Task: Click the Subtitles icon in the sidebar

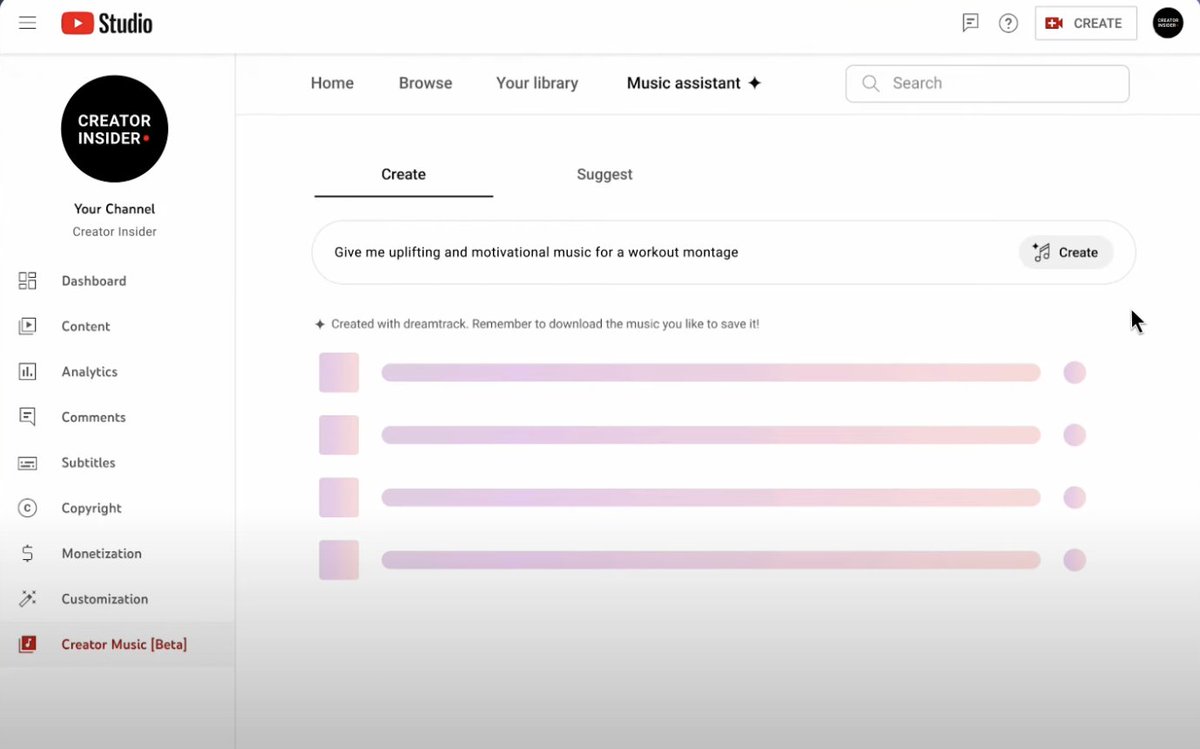Action: pos(27,463)
